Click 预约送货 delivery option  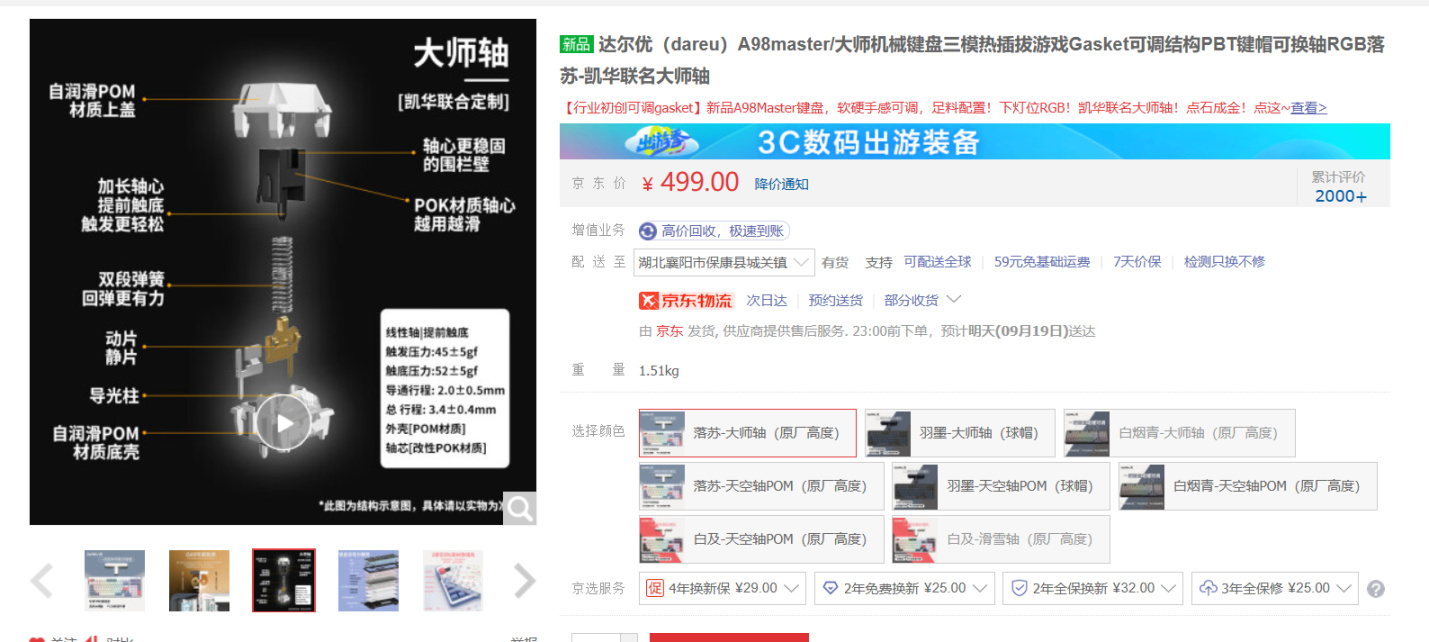pos(835,300)
